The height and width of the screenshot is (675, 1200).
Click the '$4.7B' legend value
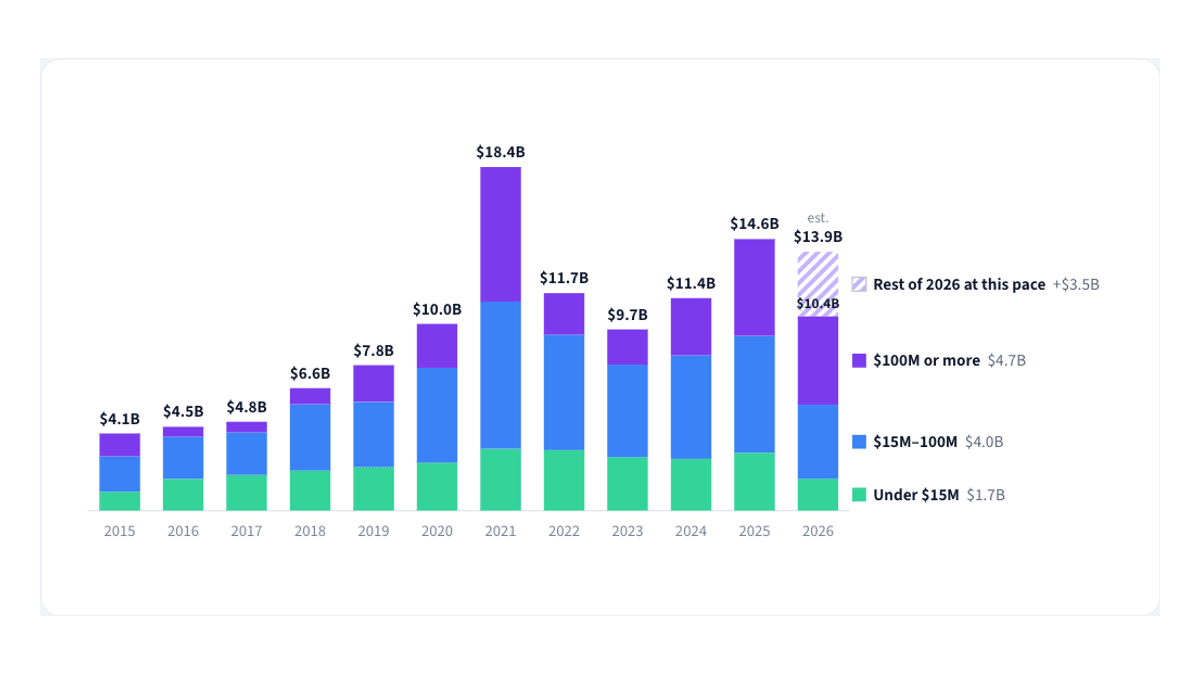click(1007, 361)
